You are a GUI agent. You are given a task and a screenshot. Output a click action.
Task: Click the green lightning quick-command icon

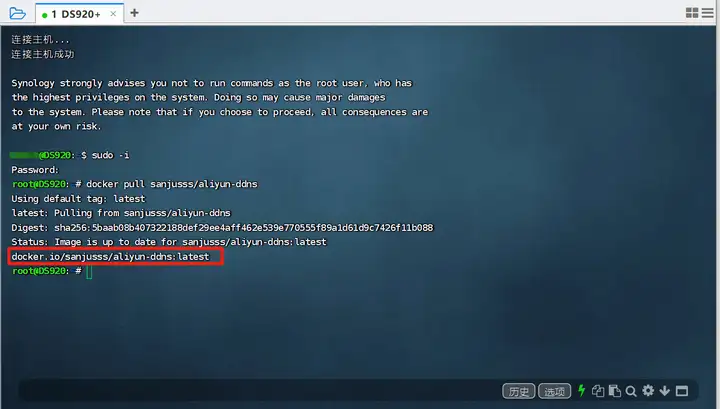pyautogui.click(x=581, y=390)
